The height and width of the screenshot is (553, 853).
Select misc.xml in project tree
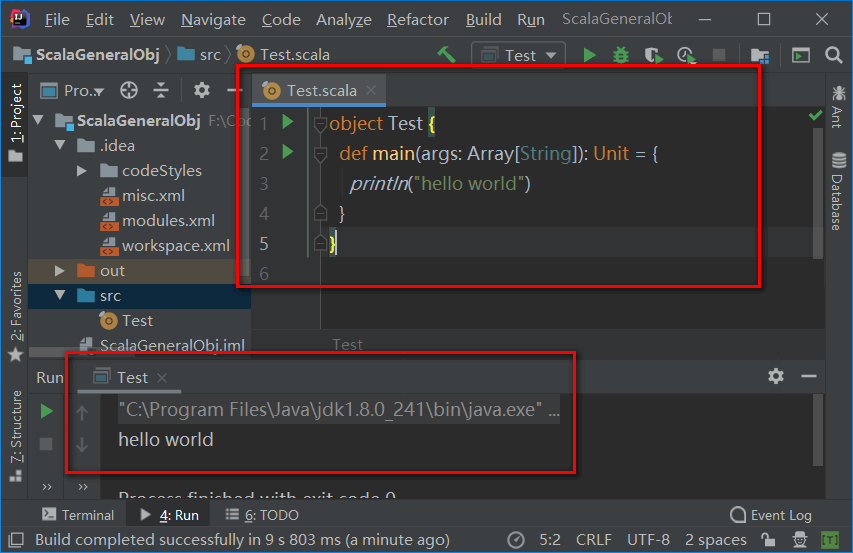143,195
